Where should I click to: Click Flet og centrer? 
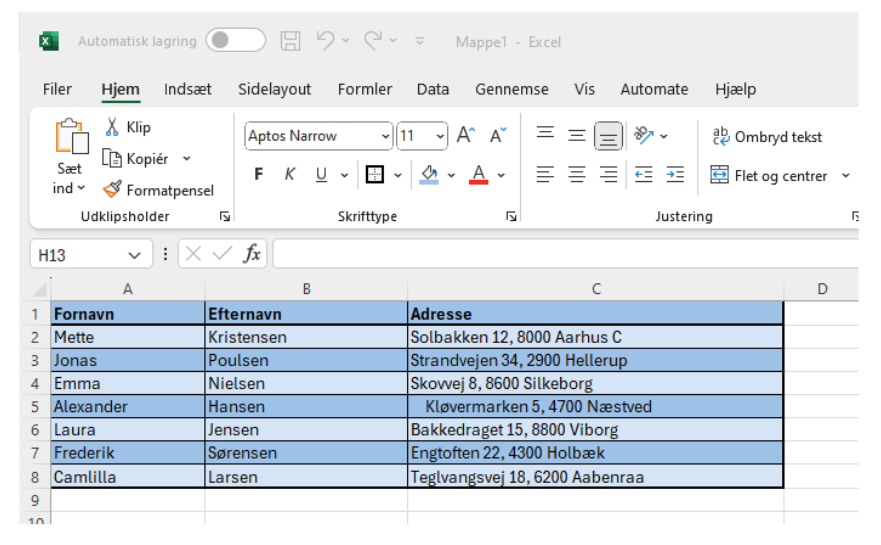pos(769,175)
